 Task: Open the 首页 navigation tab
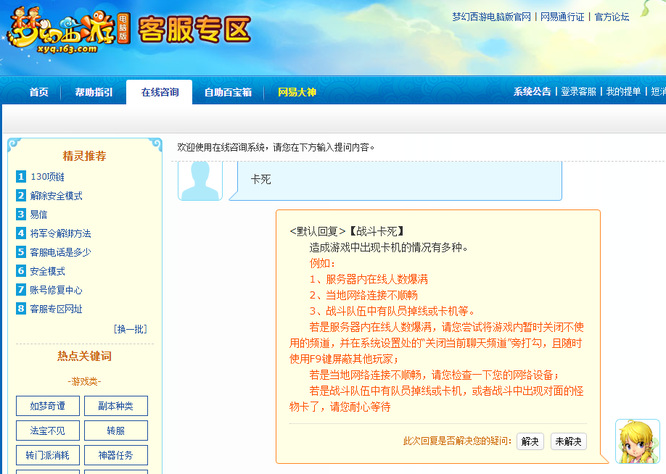tap(39, 92)
